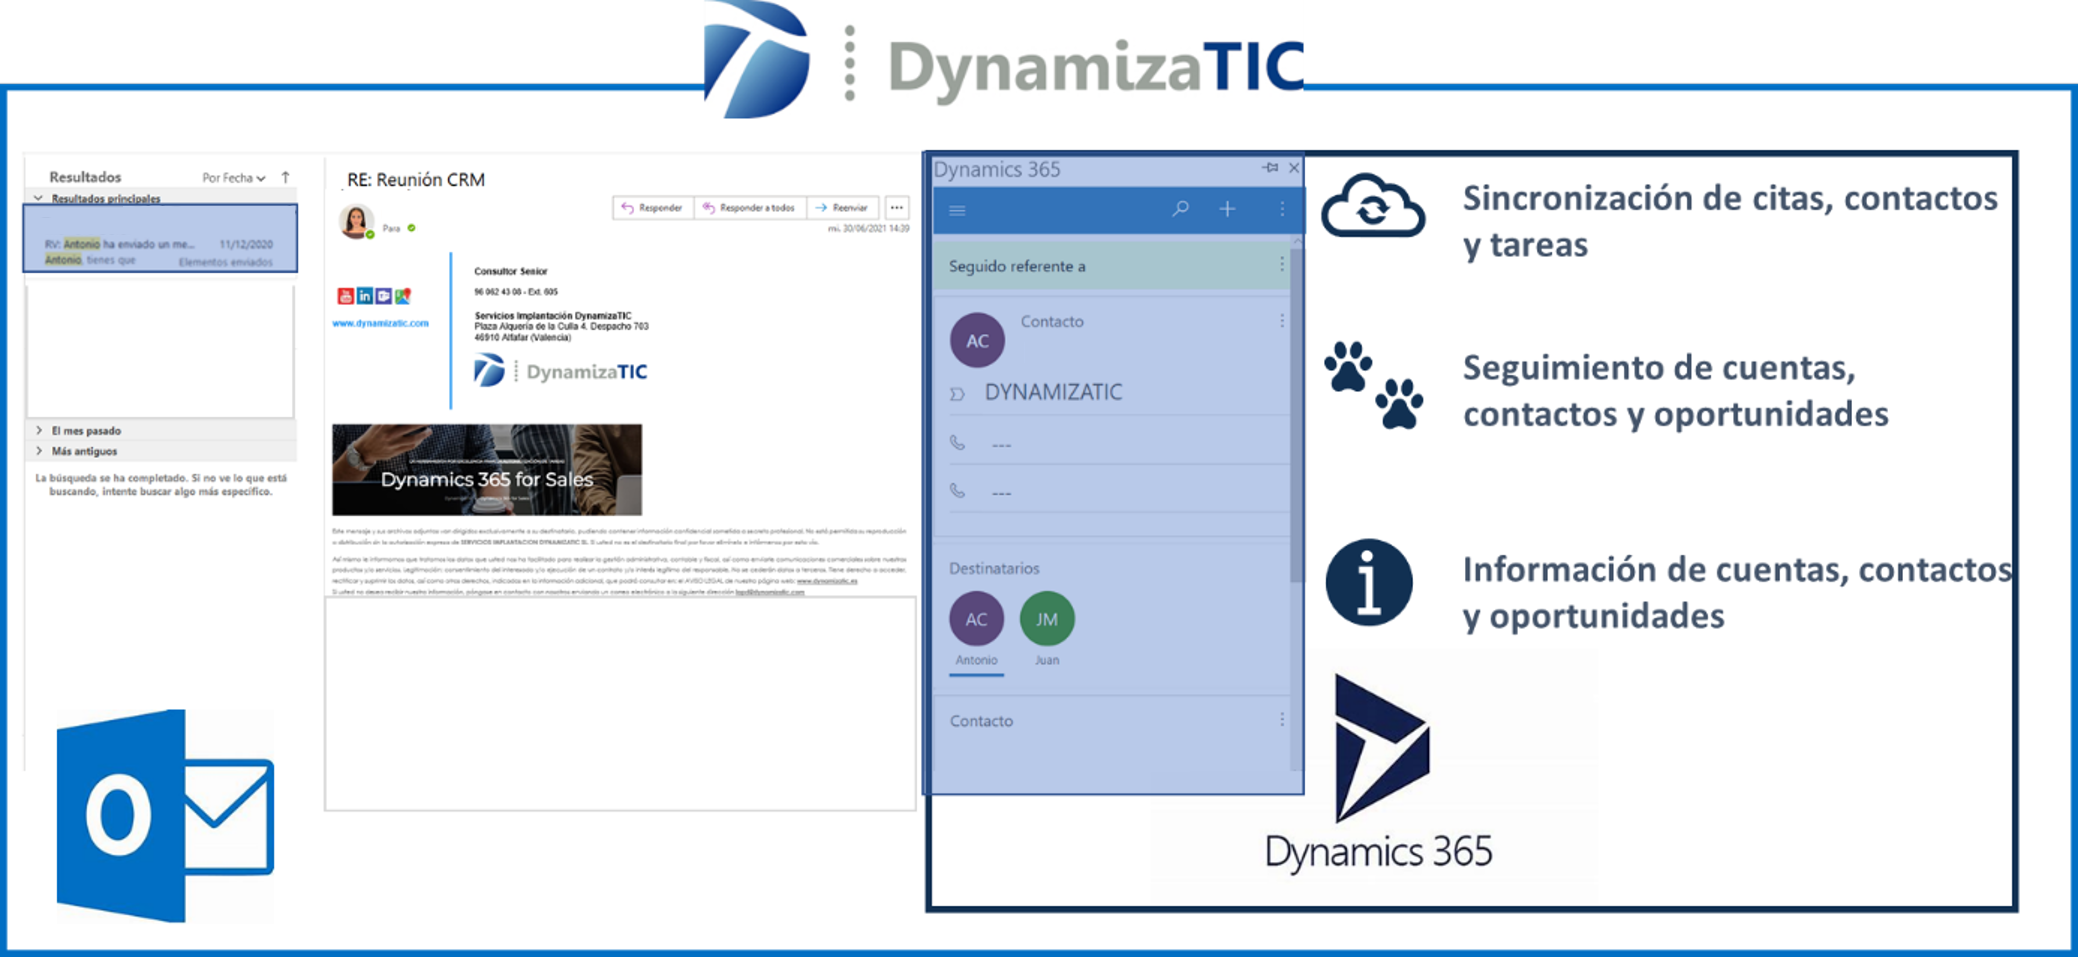The height and width of the screenshot is (957, 2078).
Task: Open the Por Fecha sort dropdown
Action: tap(234, 178)
